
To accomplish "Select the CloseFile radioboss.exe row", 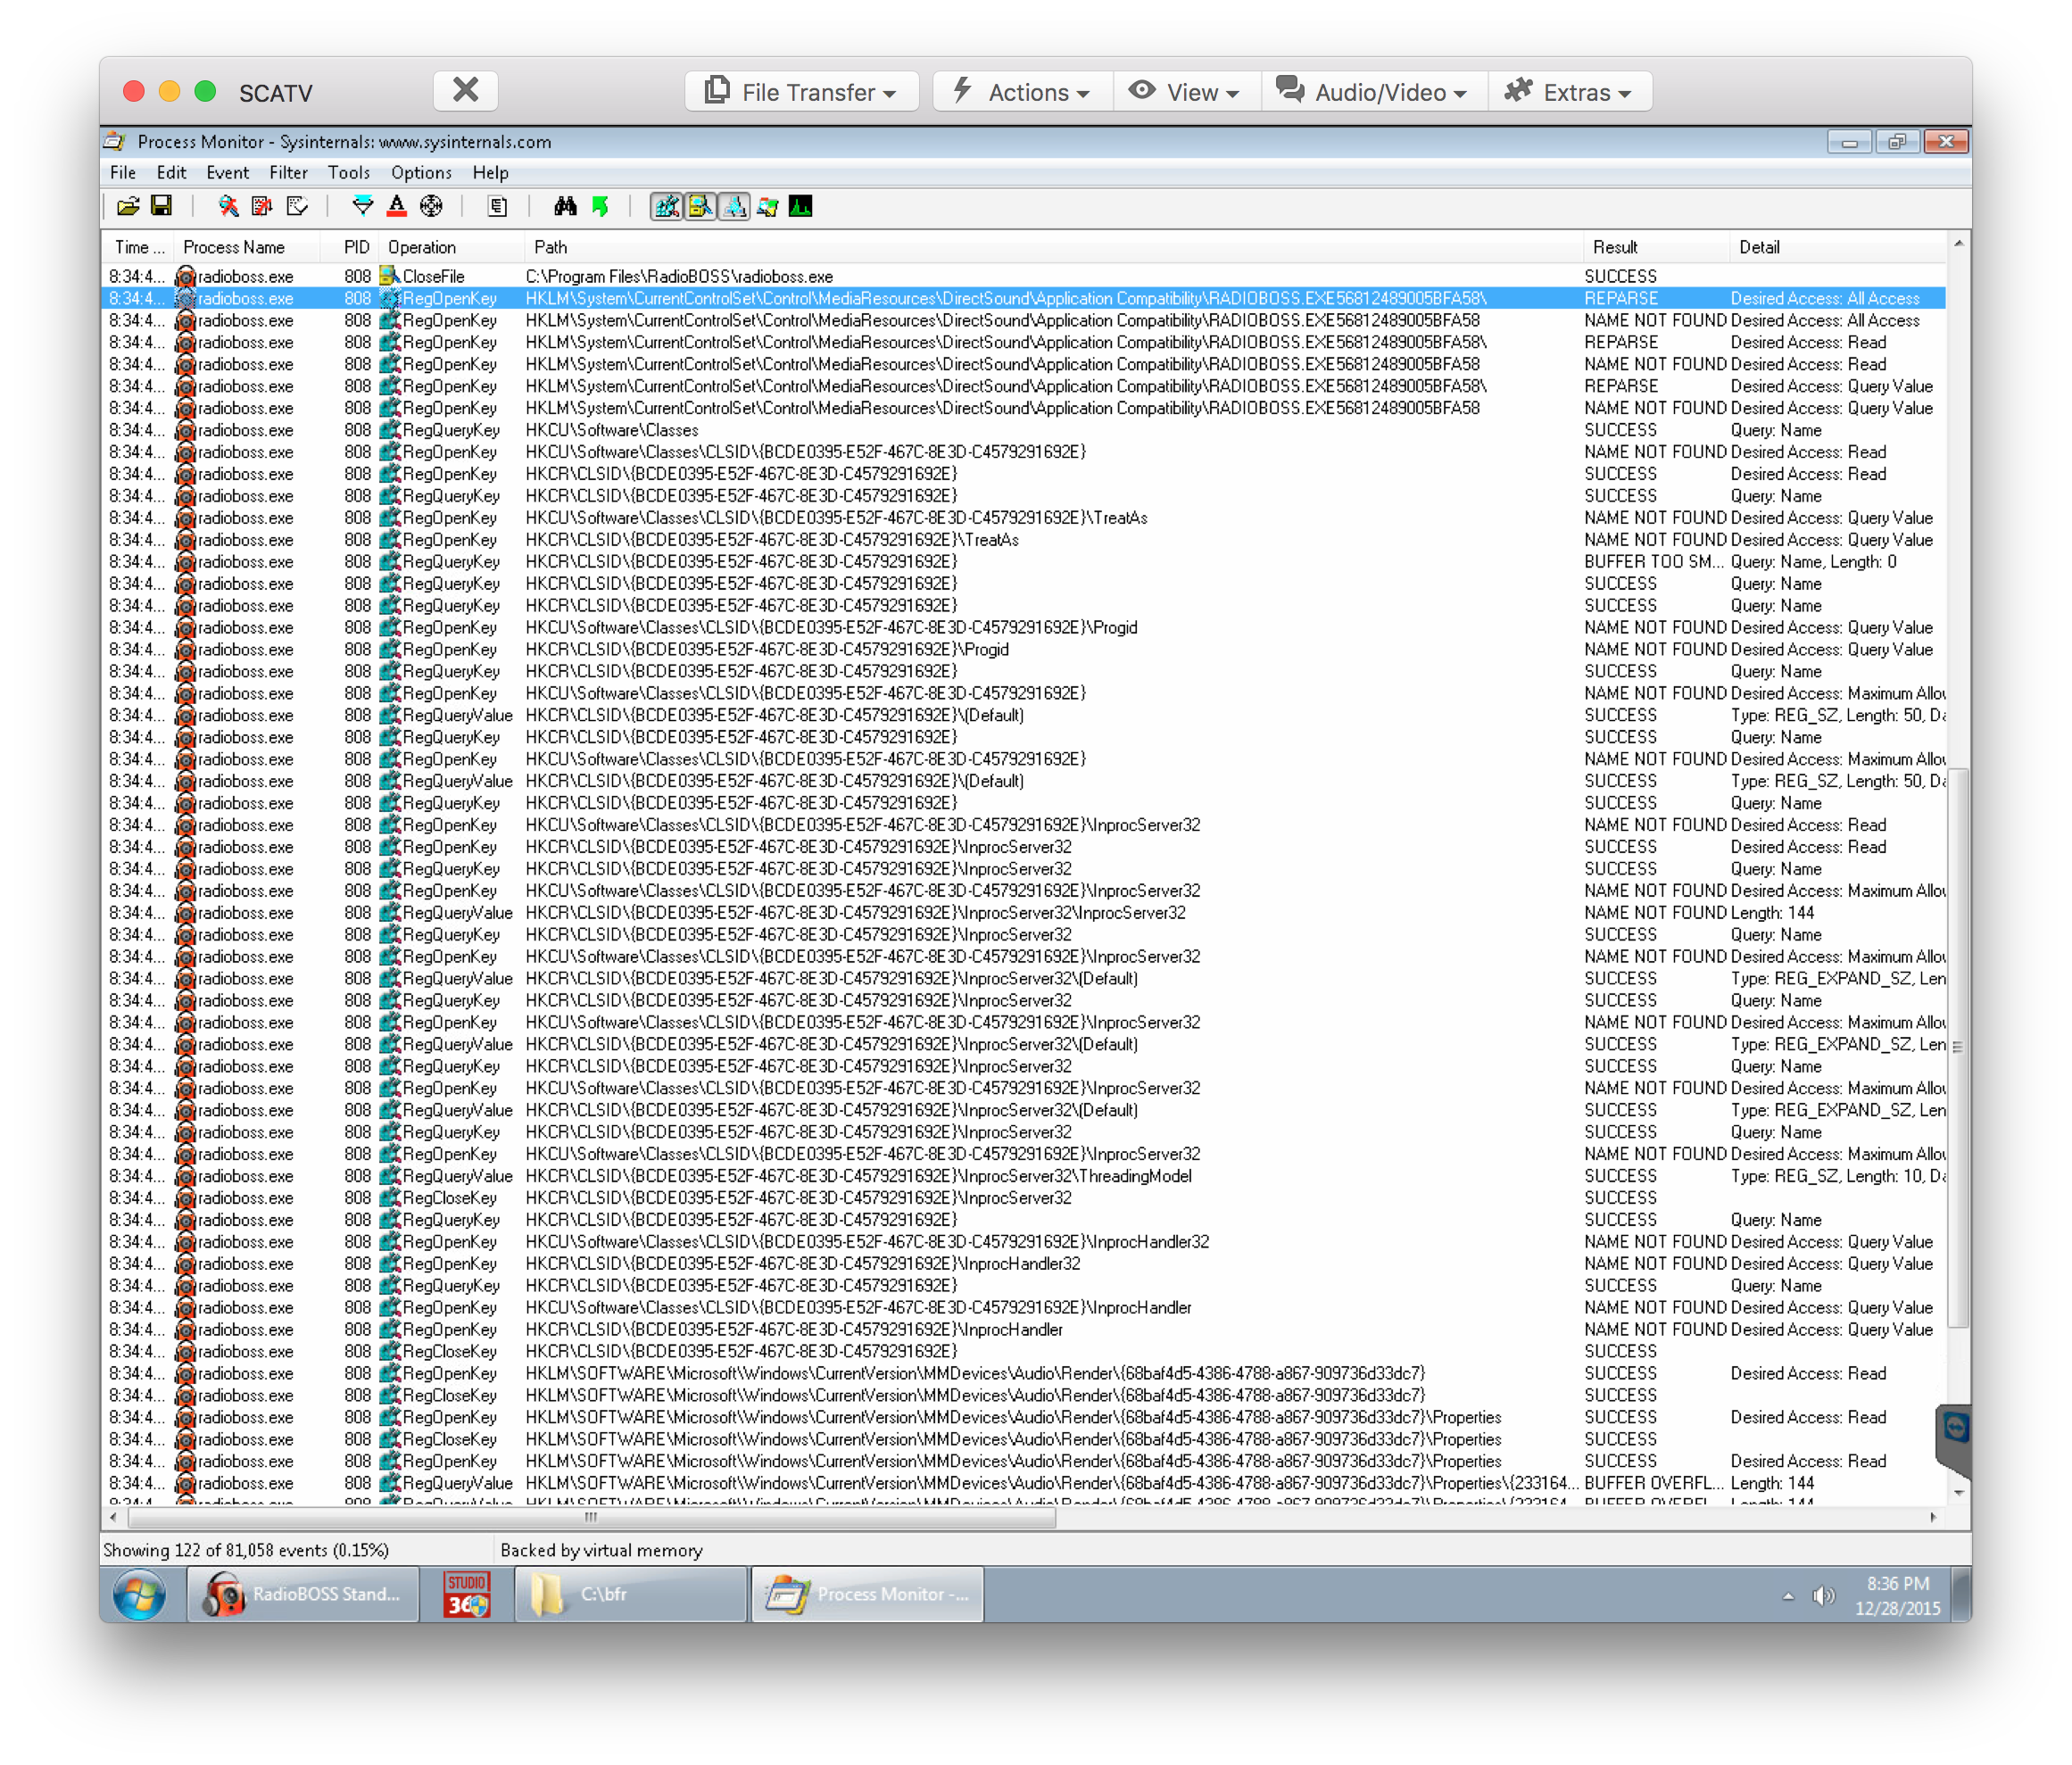I will pos(1024,276).
